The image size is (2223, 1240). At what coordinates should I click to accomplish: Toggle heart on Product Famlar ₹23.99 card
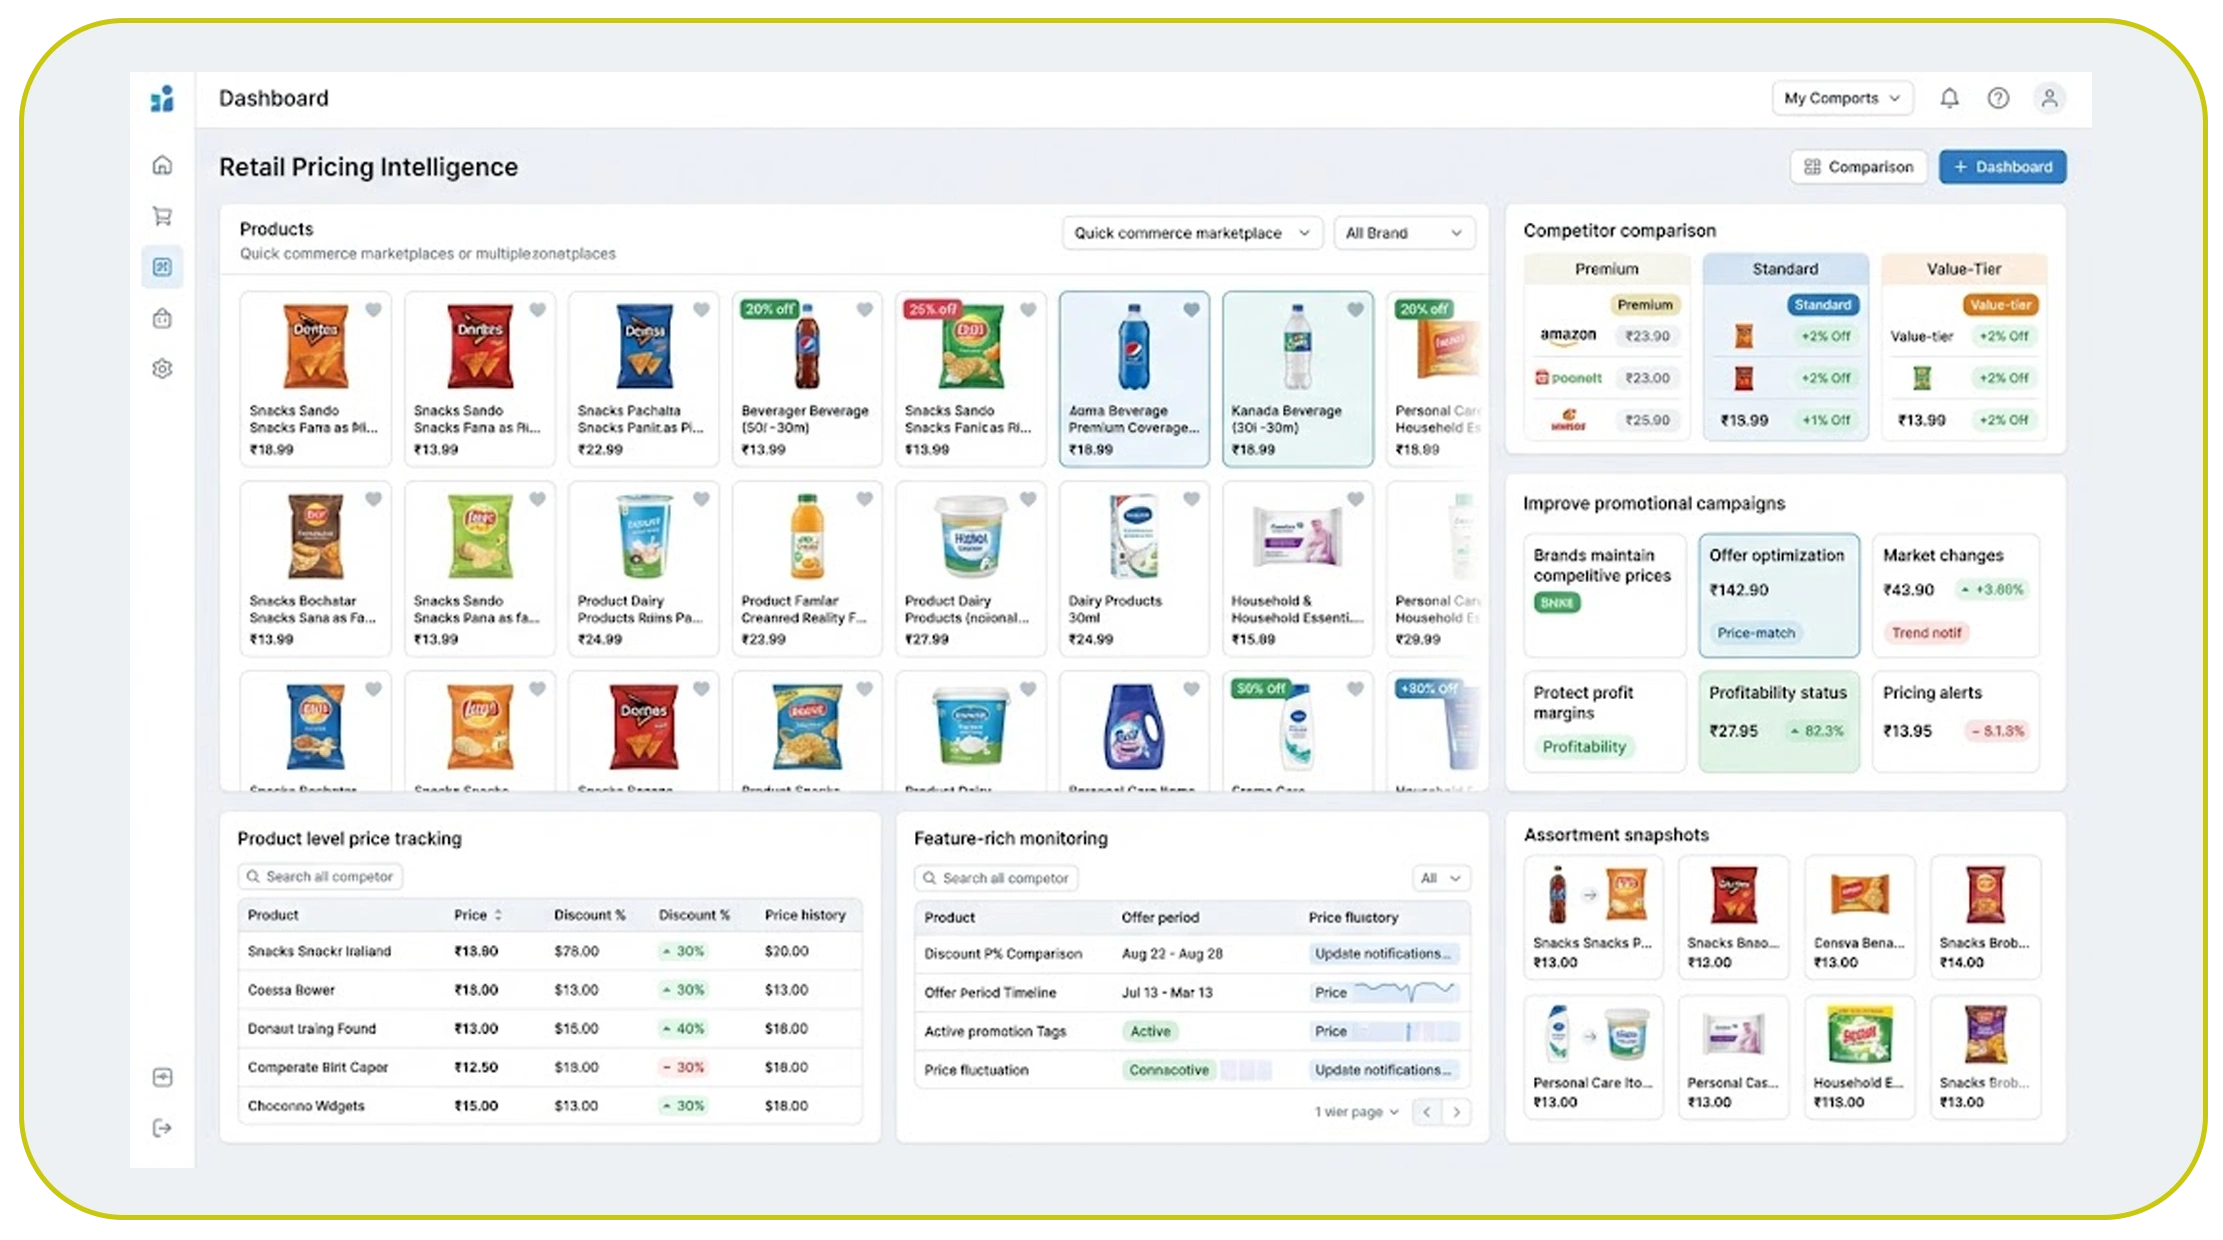[865, 499]
